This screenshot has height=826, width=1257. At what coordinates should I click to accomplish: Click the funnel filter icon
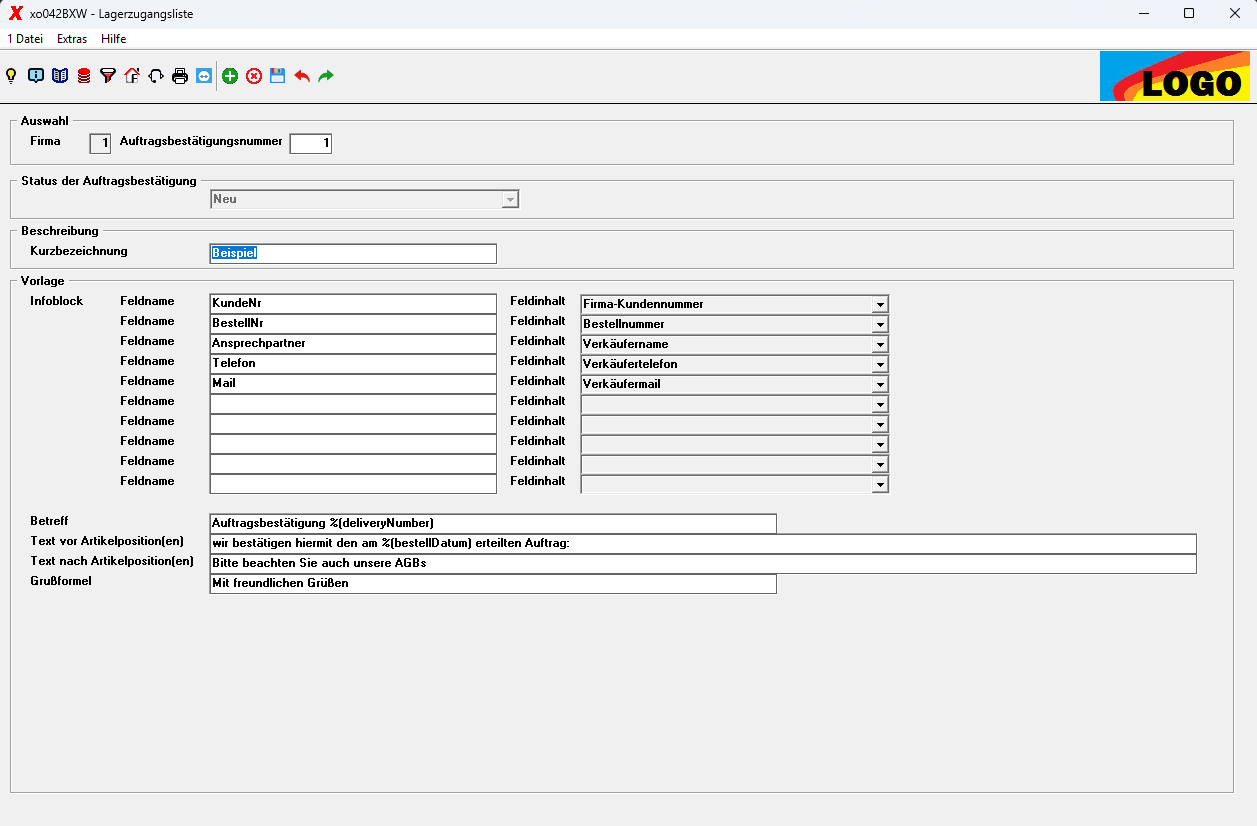pos(108,76)
